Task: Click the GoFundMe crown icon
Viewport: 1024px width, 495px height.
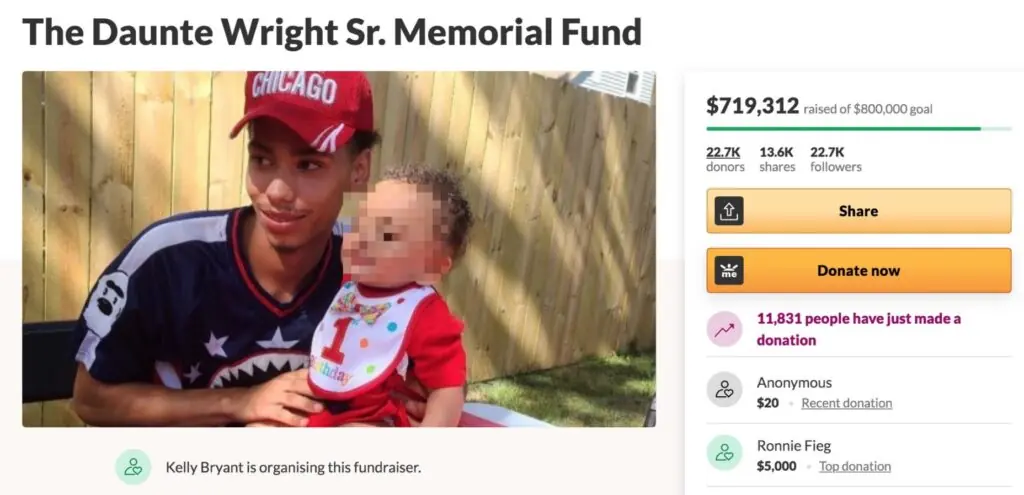Action: (728, 270)
